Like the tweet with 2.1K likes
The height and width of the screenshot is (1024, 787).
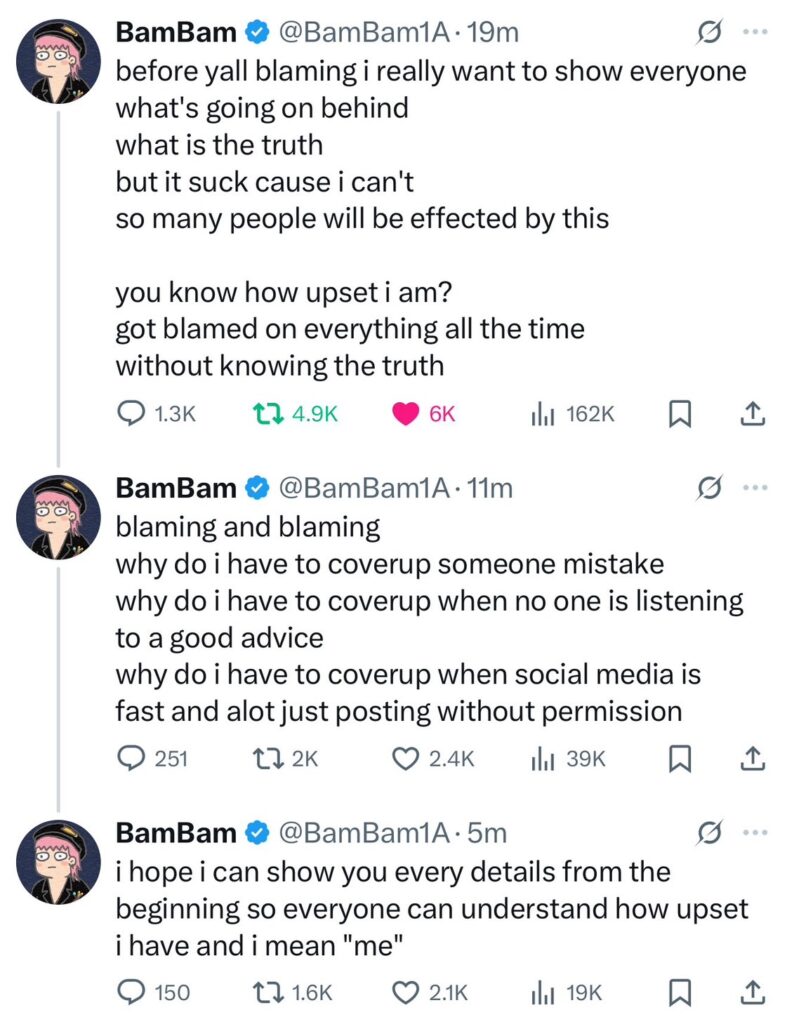[404, 993]
